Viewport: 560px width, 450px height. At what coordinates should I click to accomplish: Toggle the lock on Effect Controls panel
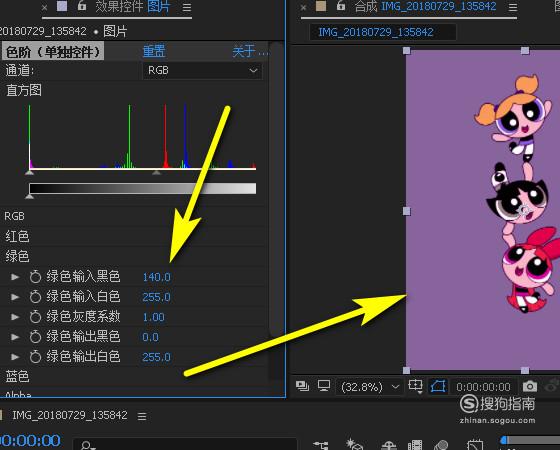[x=82, y=5]
